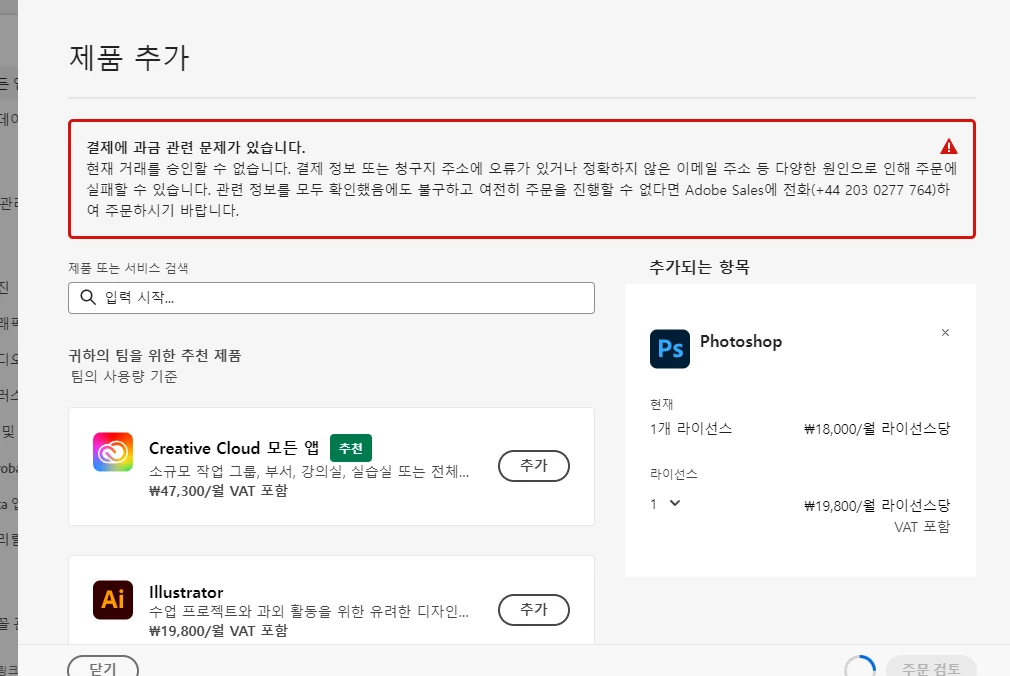Click the search magnifier icon
Image resolution: width=1010 pixels, height=676 pixels.
click(88, 296)
